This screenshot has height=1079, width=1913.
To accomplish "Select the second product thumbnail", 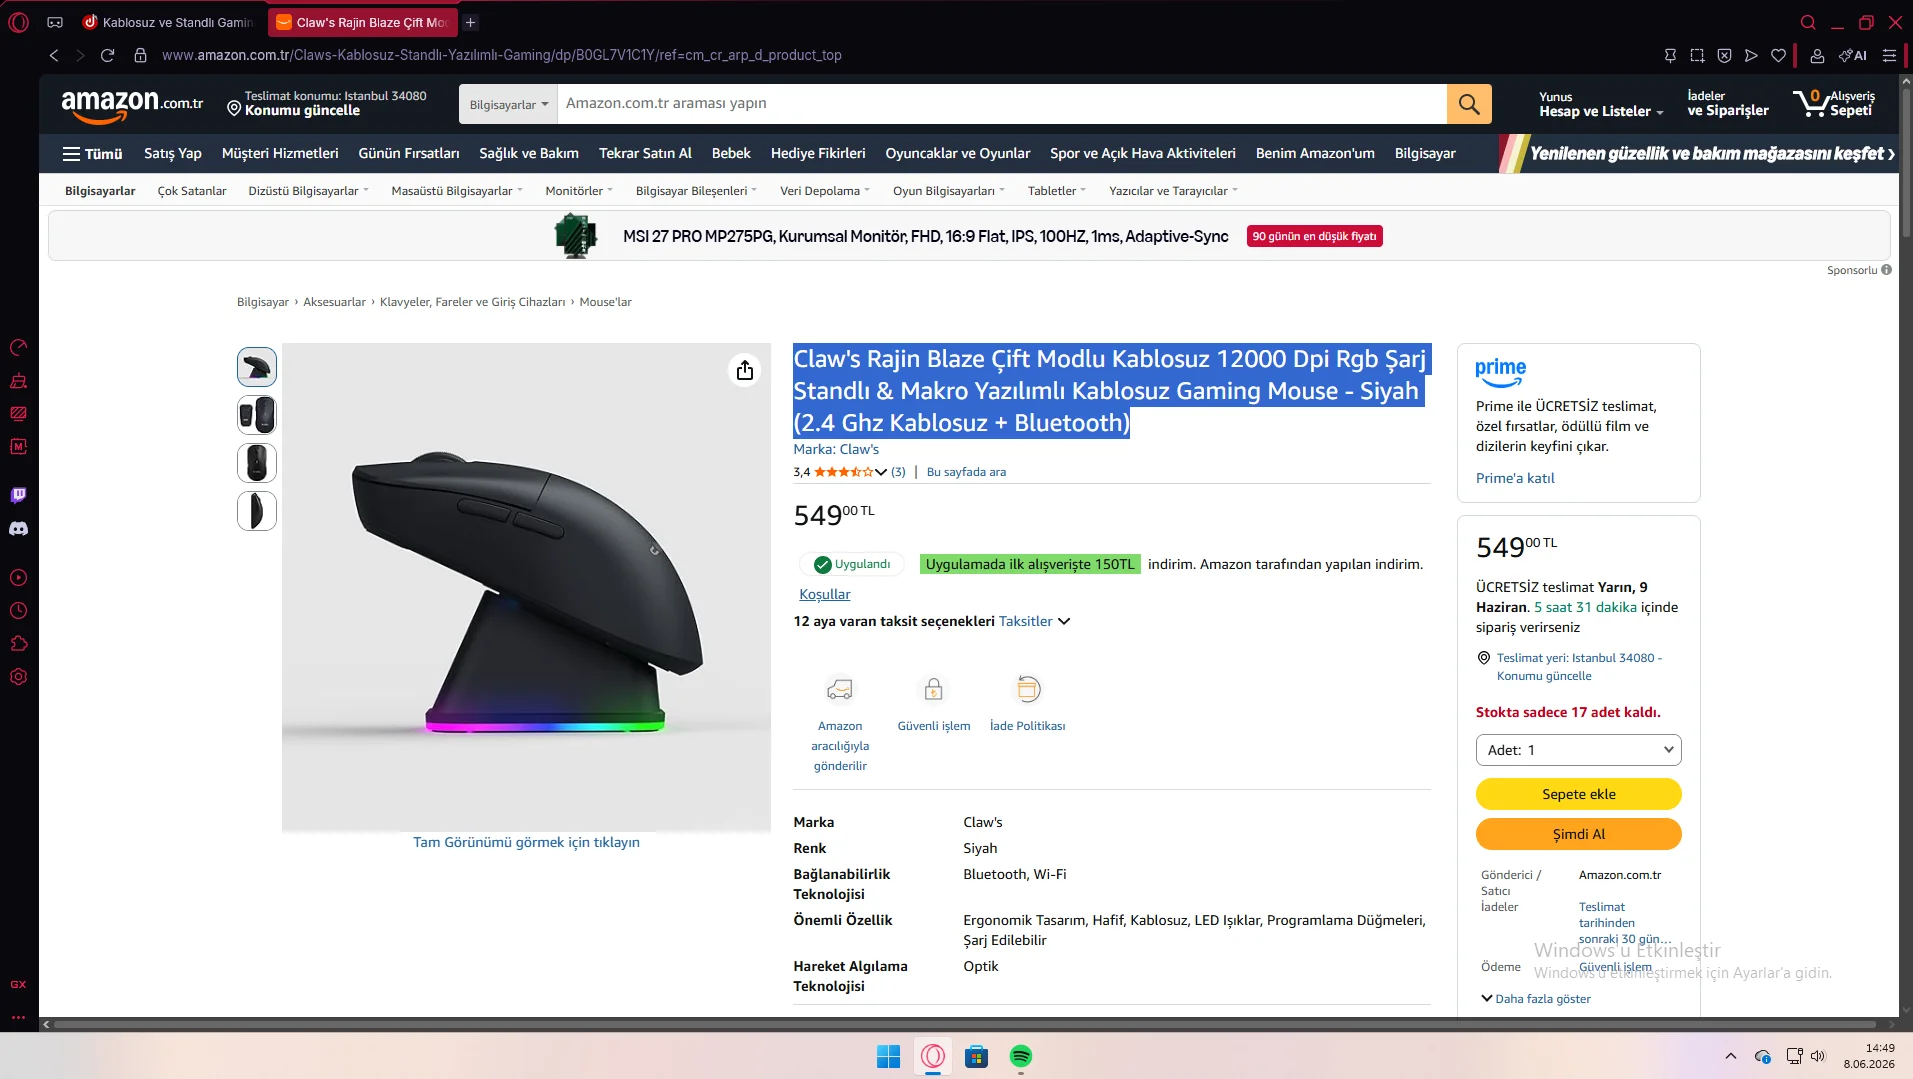I will [x=257, y=415].
